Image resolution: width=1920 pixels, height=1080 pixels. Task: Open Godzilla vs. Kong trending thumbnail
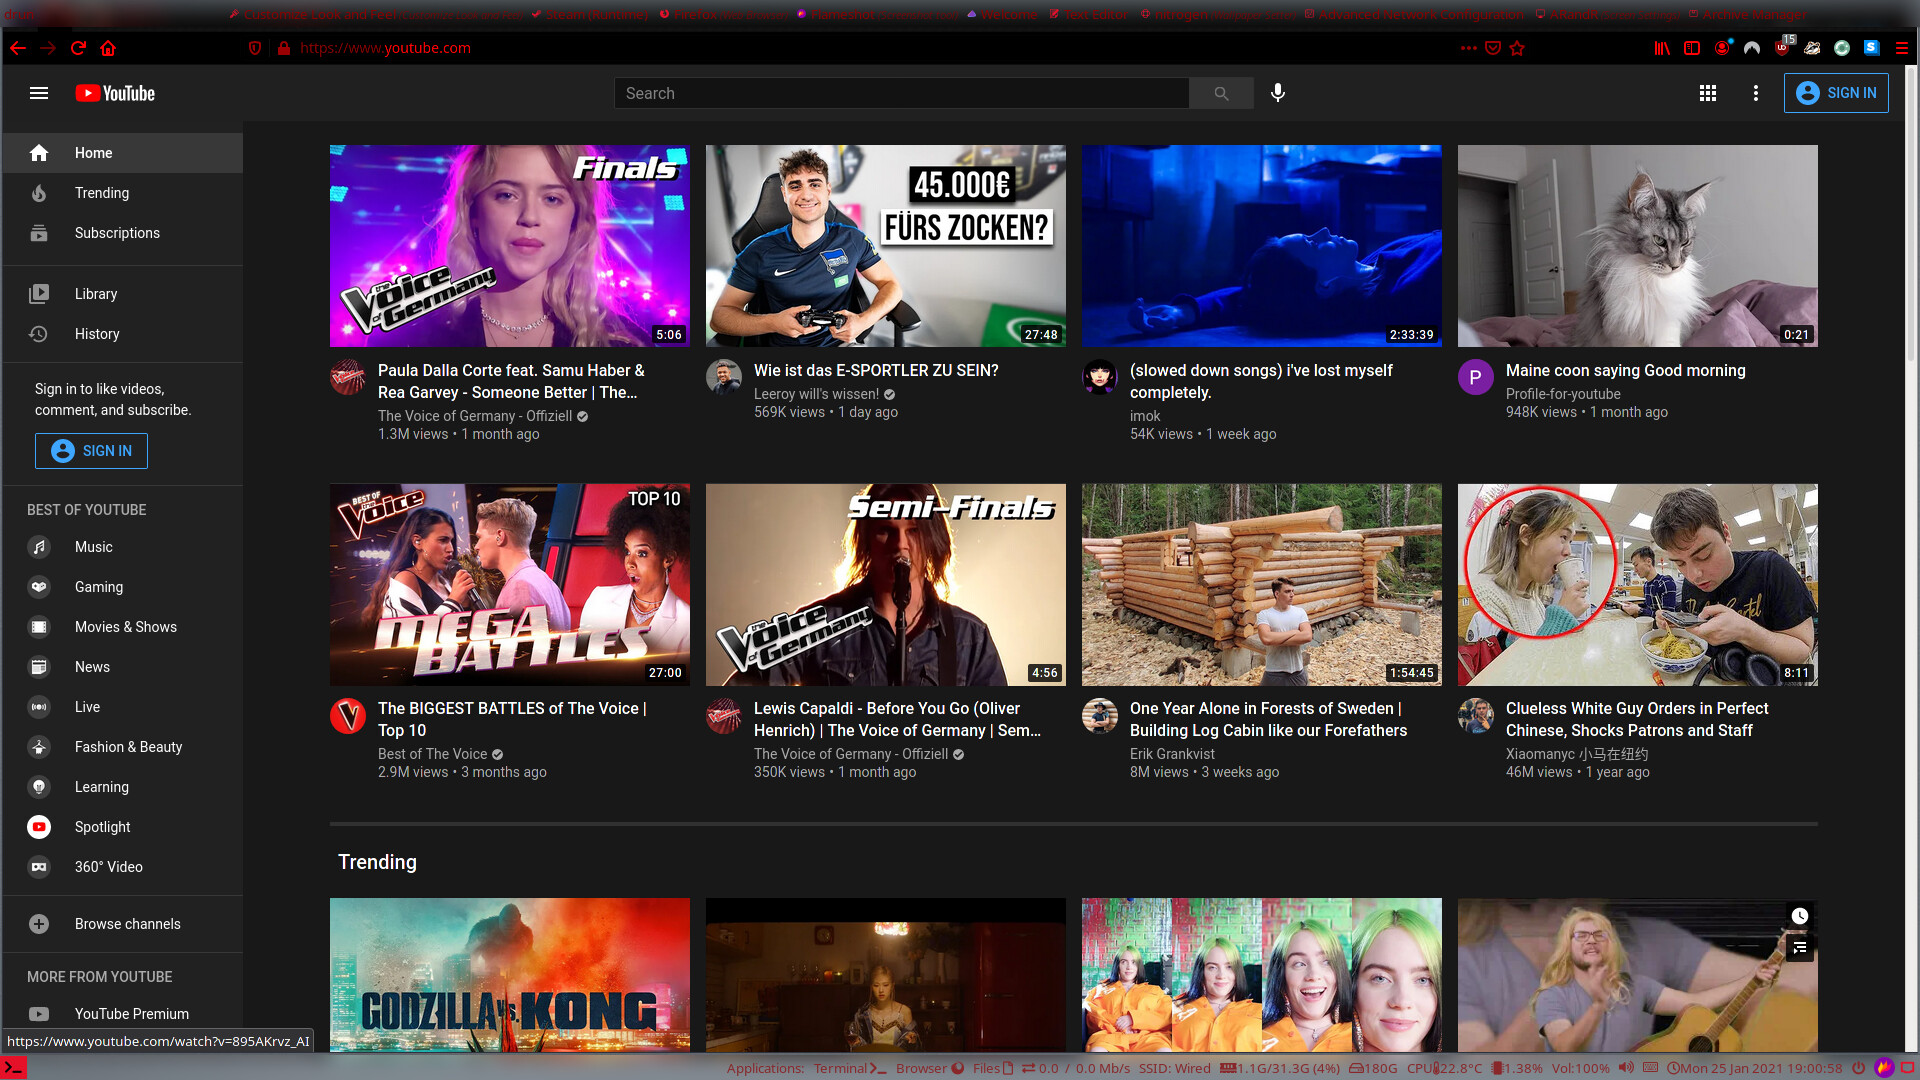pyautogui.click(x=510, y=975)
